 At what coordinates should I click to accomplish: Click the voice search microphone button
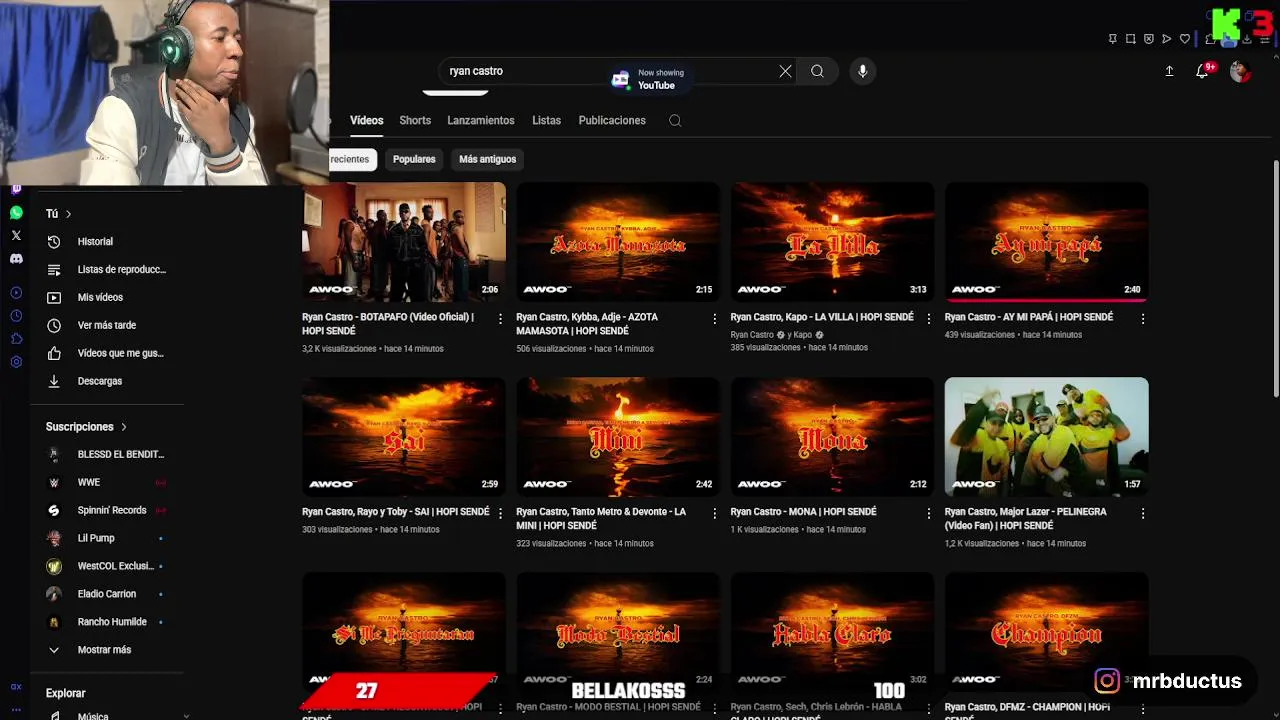[862, 71]
